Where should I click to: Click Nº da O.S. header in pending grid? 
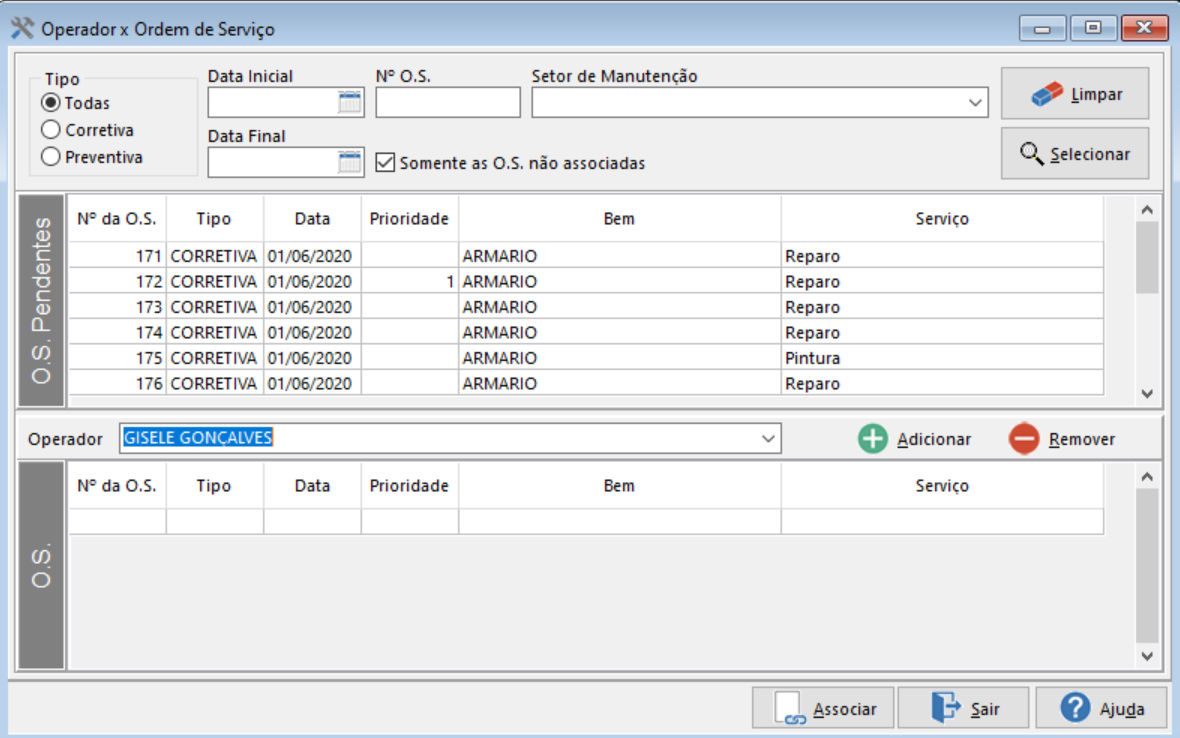tap(117, 219)
